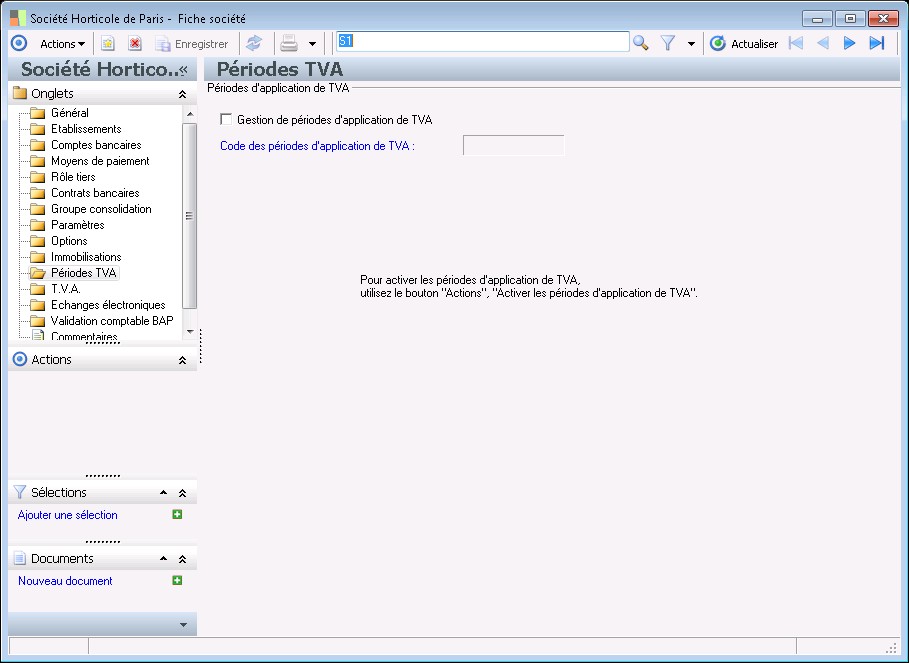
Task: Click the Commentaires document icon
Action: coord(38,336)
